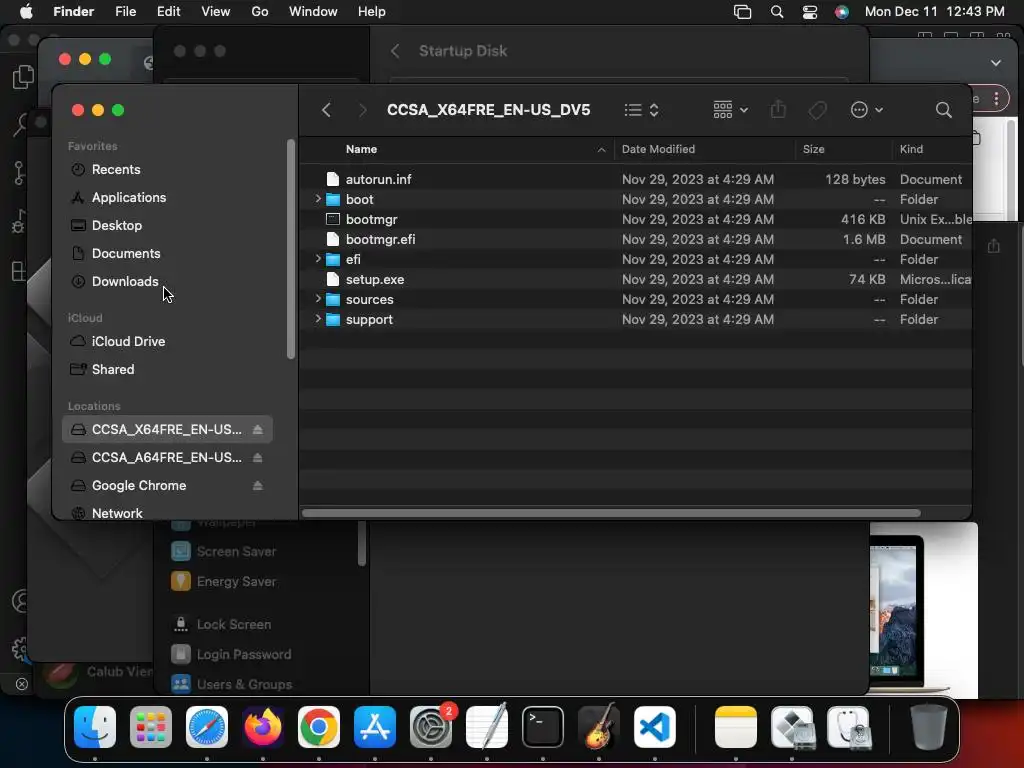The height and width of the screenshot is (768, 1024).
Task: Open App Store from the Dock
Action: (x=375, y=726)
